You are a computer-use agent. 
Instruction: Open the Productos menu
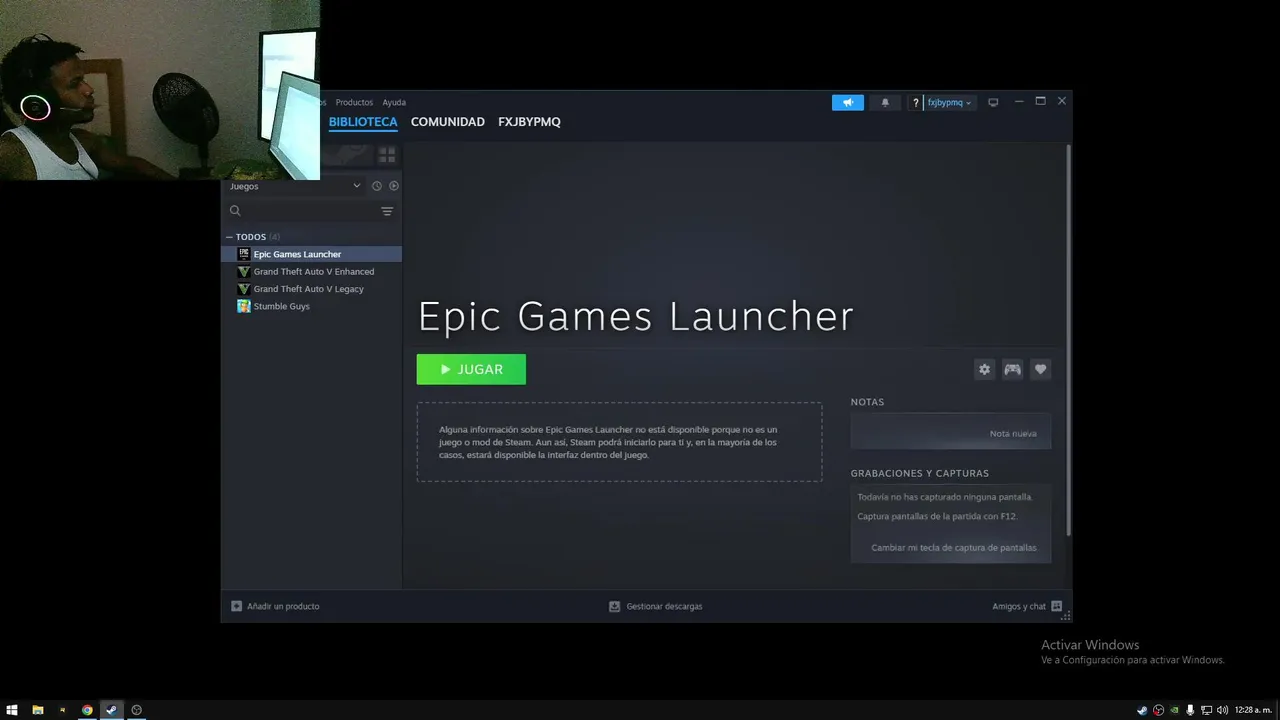354,102
